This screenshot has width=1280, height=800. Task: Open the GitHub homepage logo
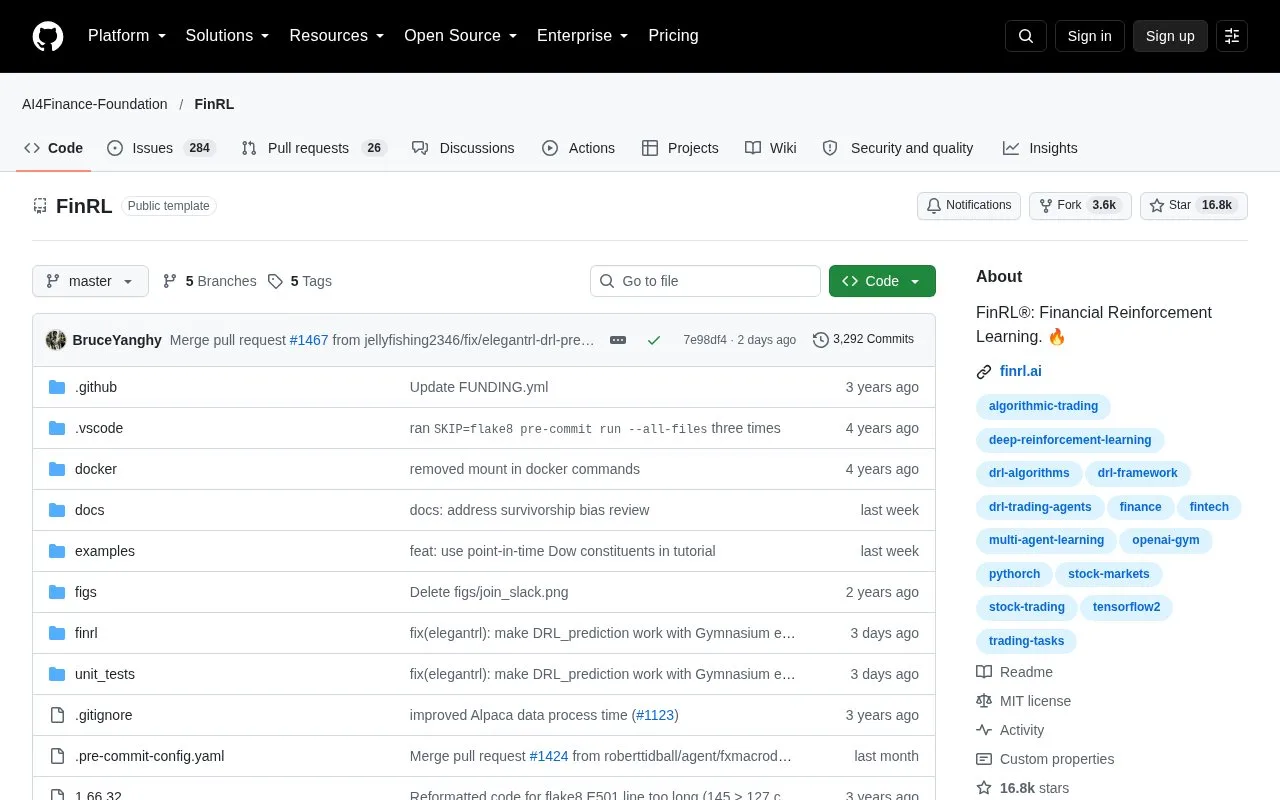48,36
